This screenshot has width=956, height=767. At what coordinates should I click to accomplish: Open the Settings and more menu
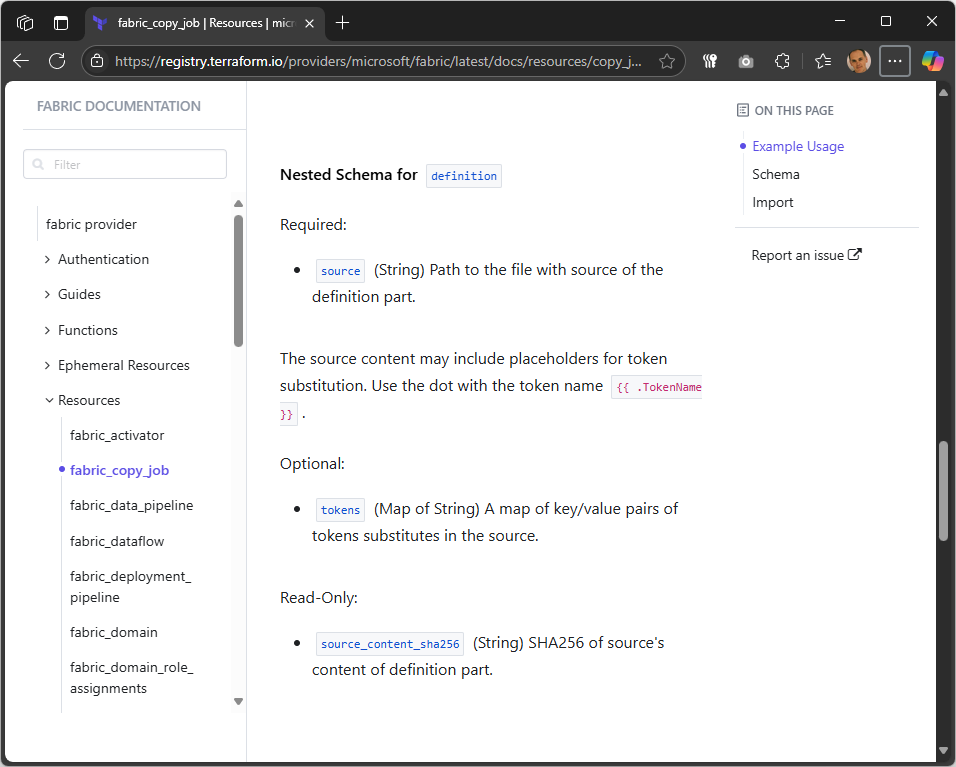coord(895,61)
